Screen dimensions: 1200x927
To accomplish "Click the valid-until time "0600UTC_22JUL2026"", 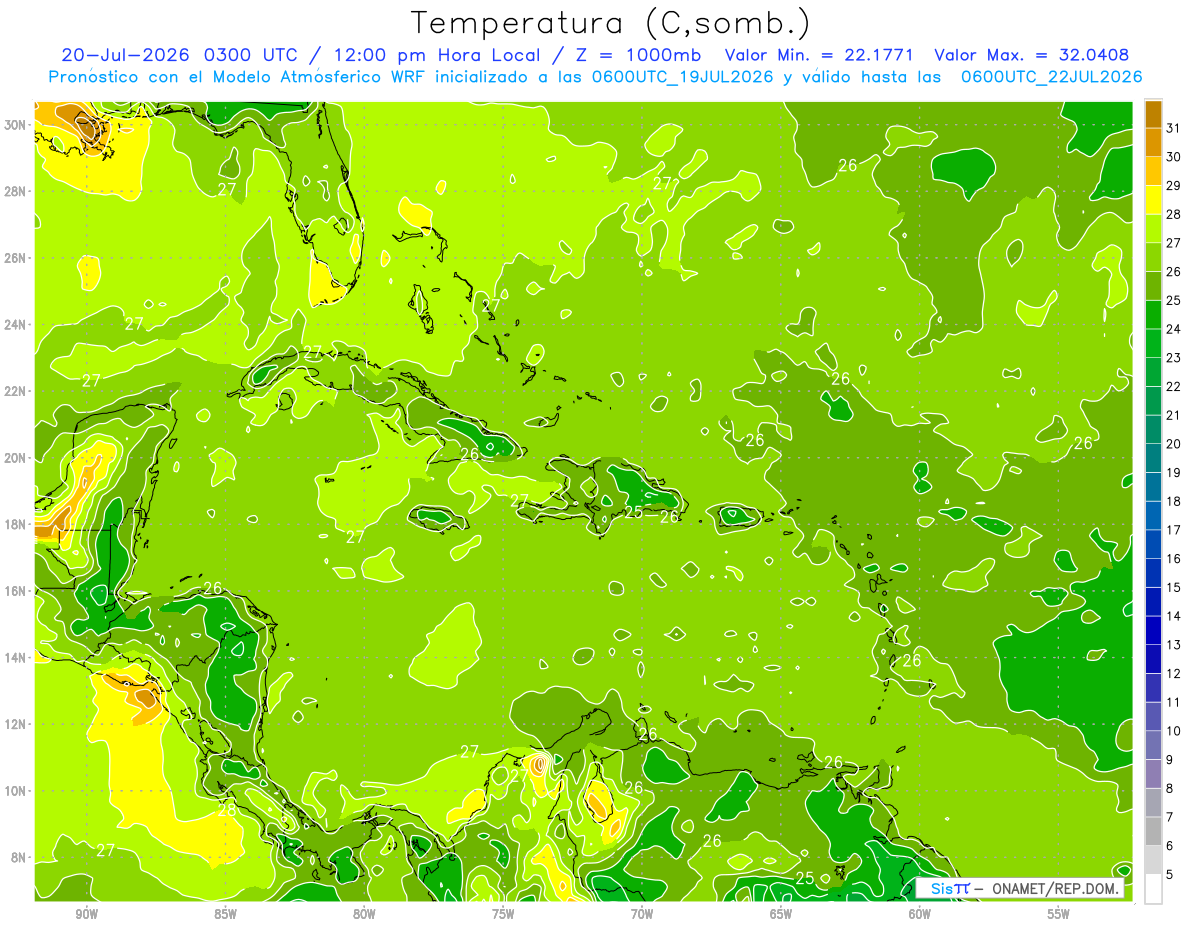I will point(1051,77).
